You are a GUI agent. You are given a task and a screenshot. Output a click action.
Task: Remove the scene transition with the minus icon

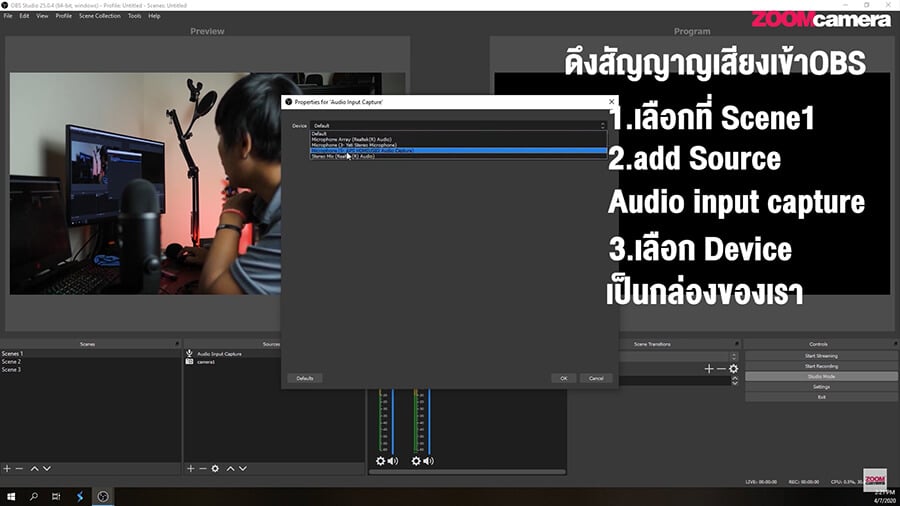[x=721, y=369]
